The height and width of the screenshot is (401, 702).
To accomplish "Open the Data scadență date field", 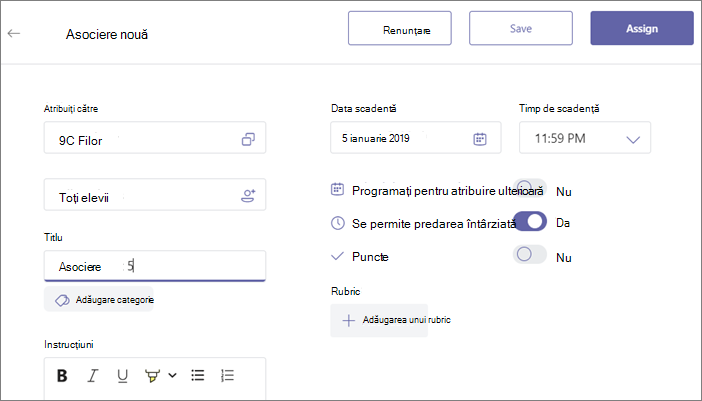I will 416,138.
